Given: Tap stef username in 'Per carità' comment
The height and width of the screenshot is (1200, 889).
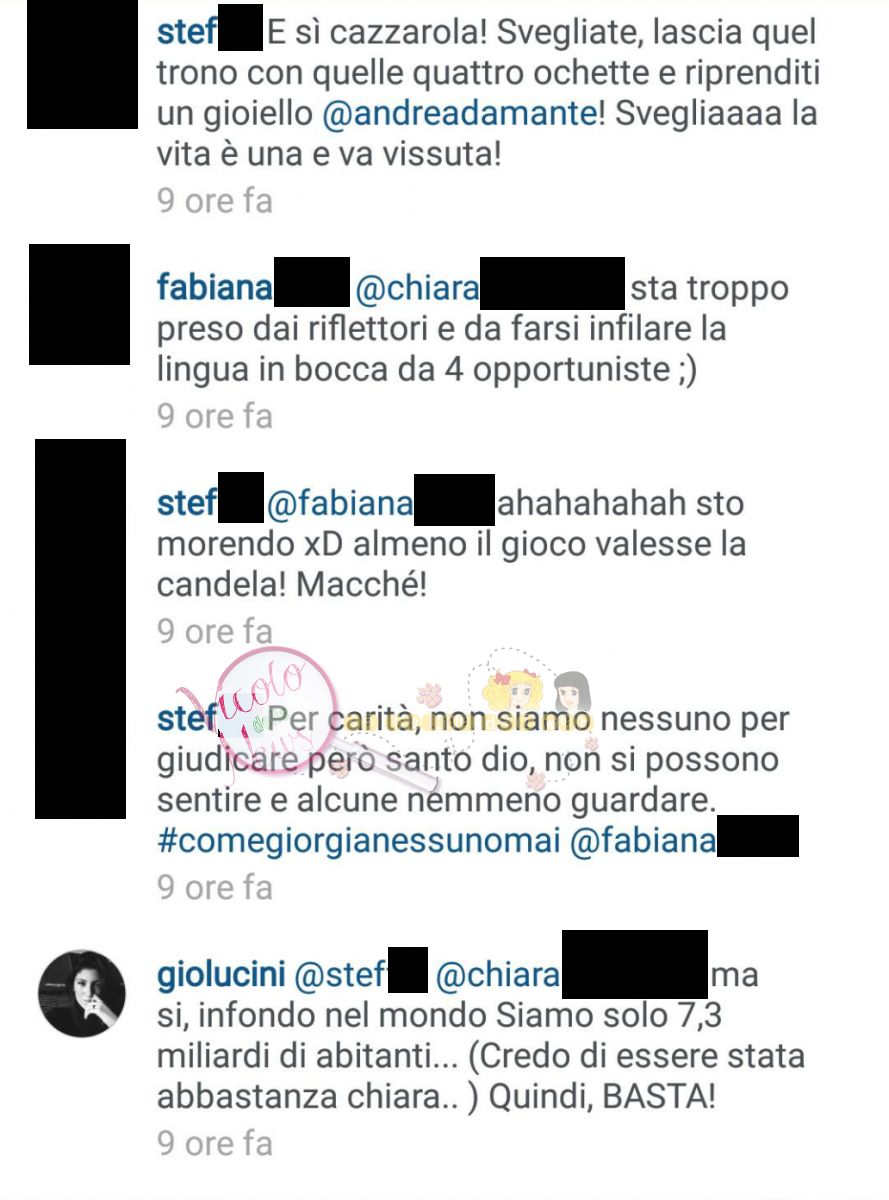Looking at the screenshot, I should (187, 717).
